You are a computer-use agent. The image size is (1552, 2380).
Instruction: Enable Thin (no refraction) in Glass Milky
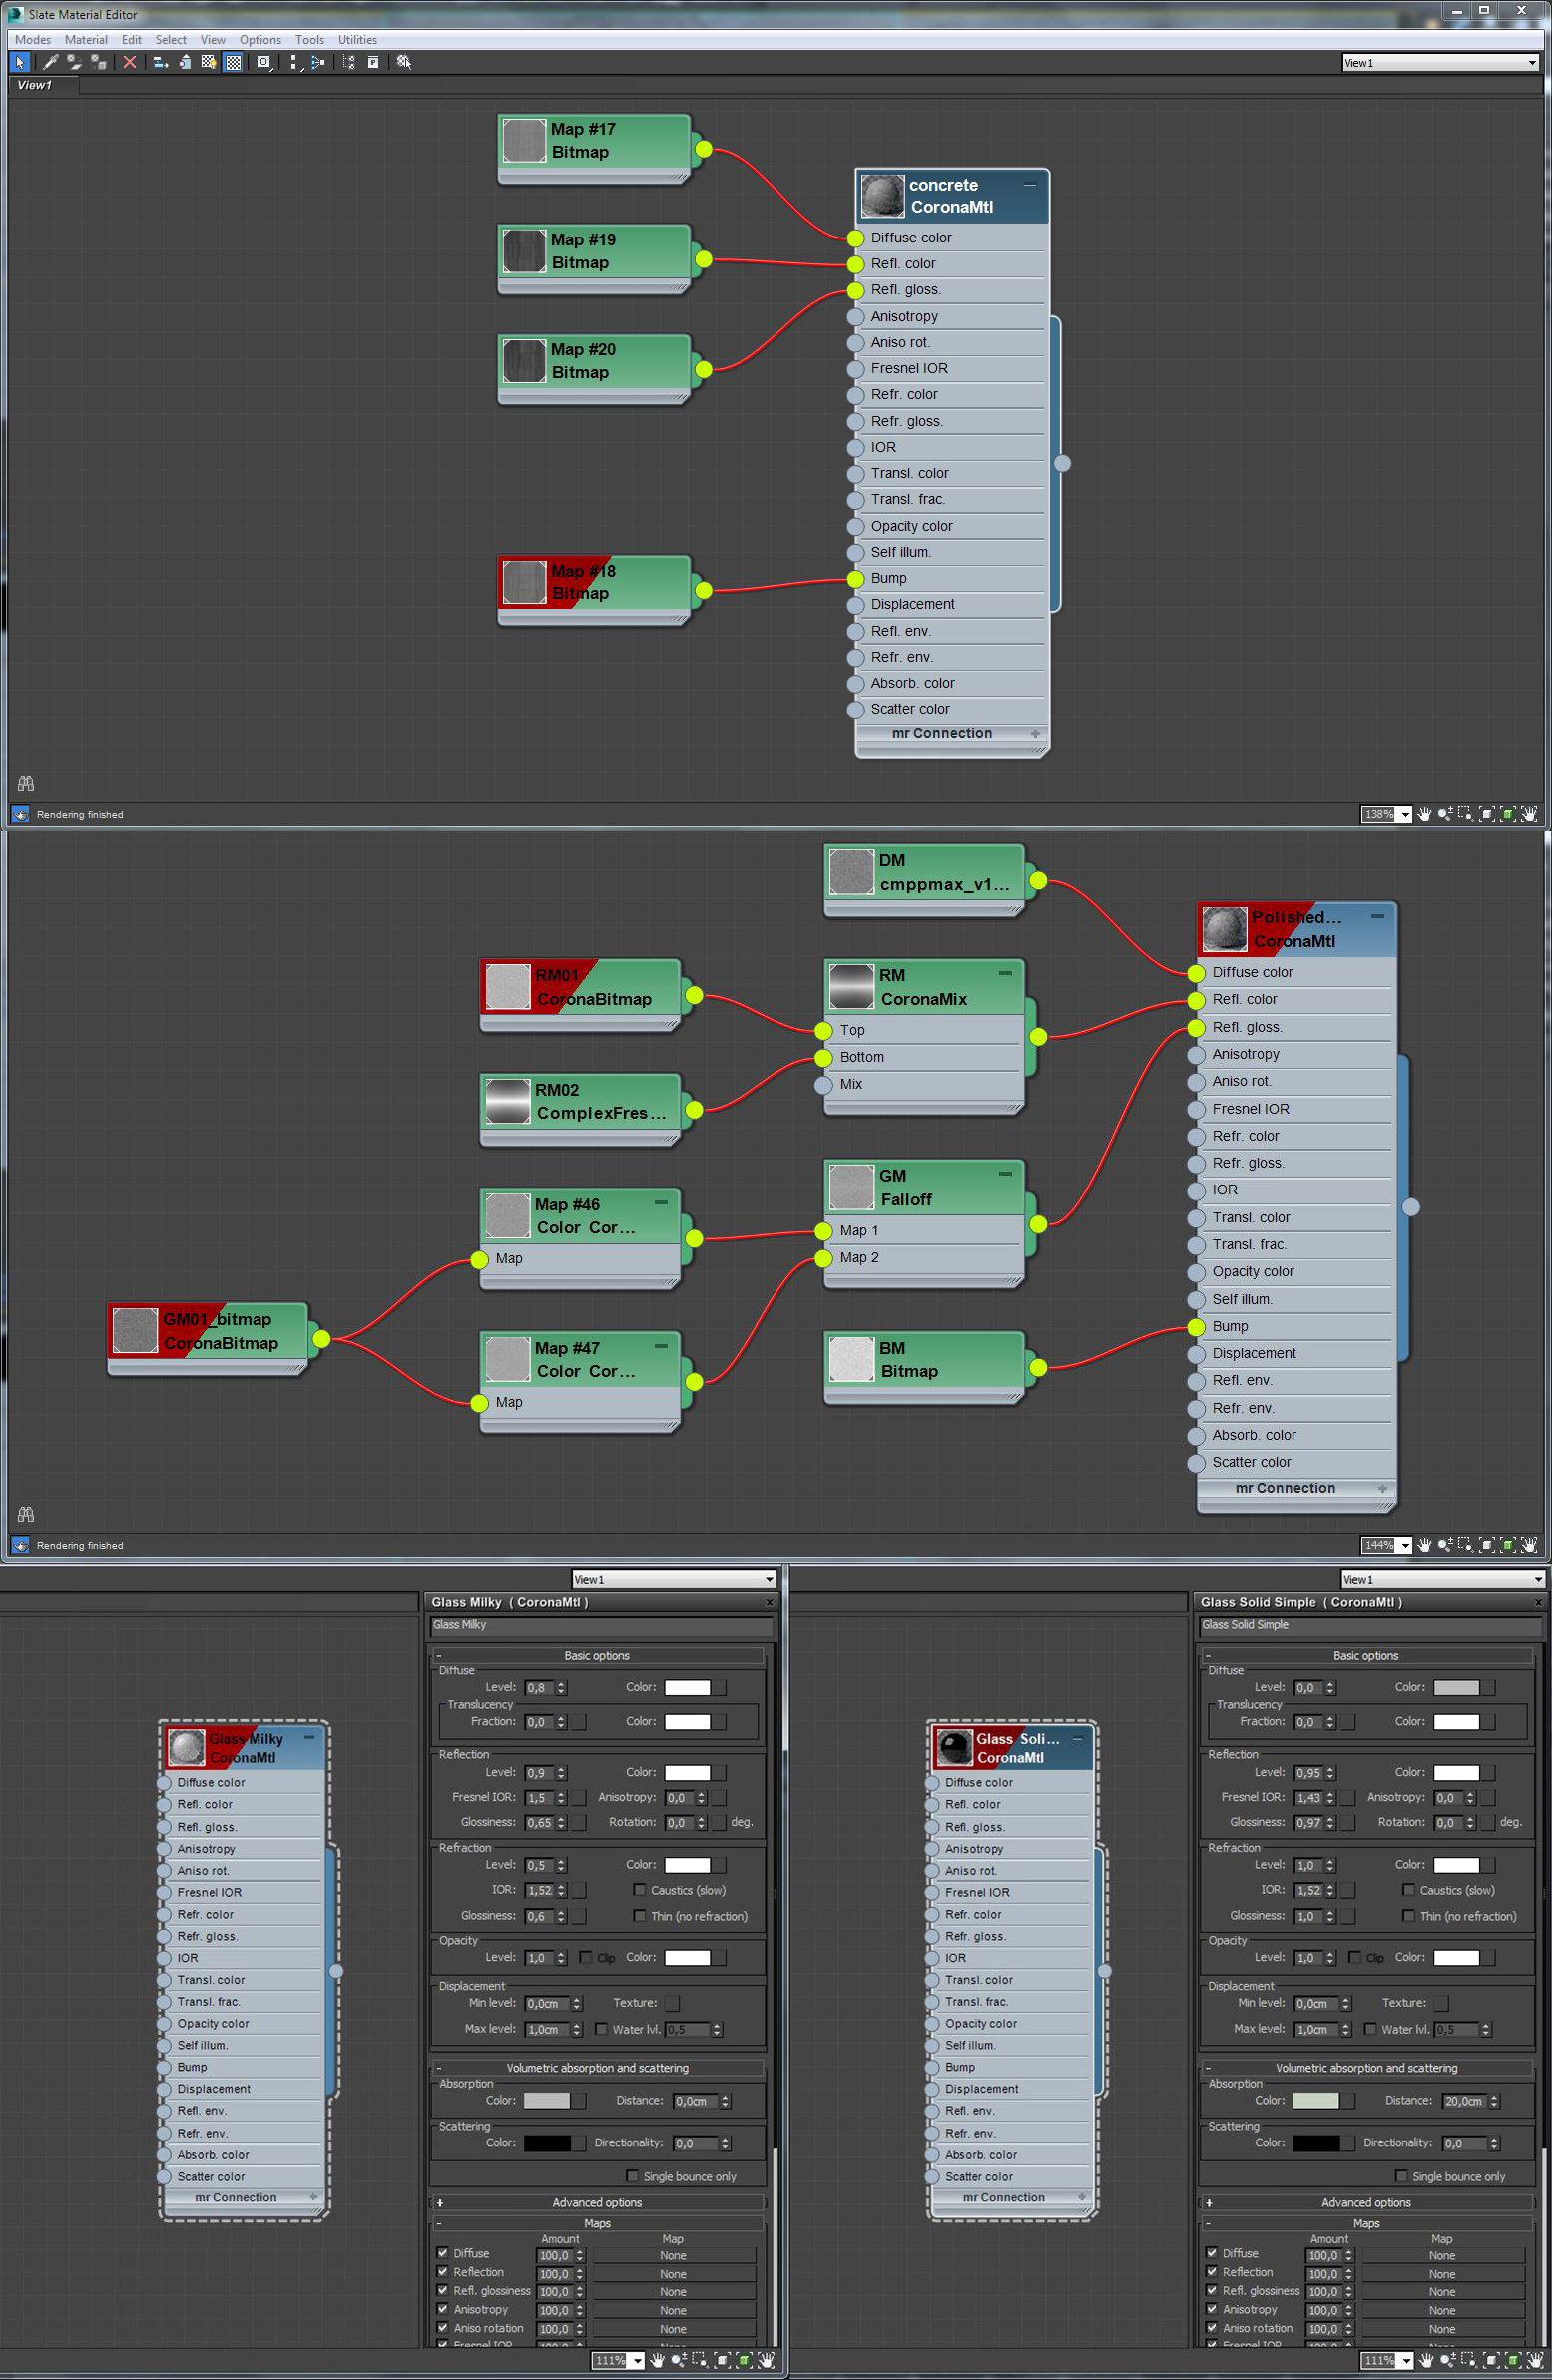[x=639, y=1916]
